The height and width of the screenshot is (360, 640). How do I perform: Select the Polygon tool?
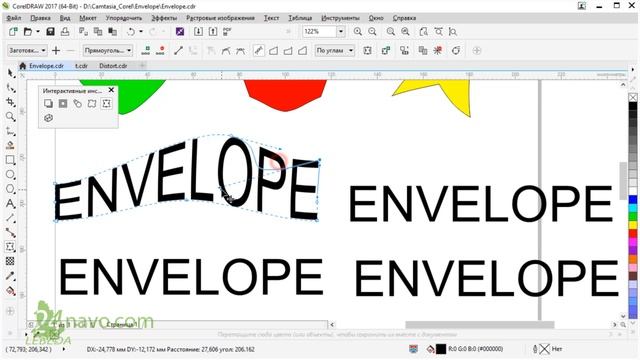[x=10, y=189]
